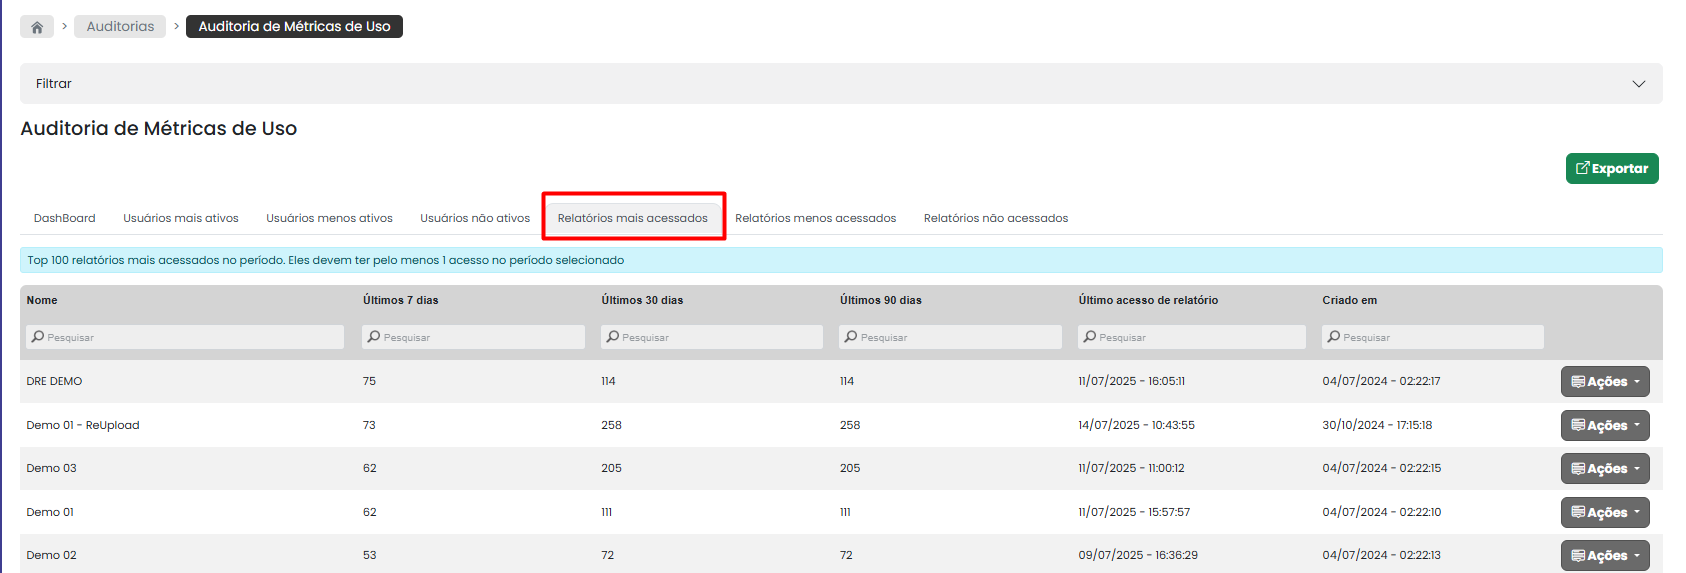Image resolution: width=1686 pixels, height=573 pixels.
Task: Select the Usuários menos ativos tab
Action: click(x=329, y=218)
